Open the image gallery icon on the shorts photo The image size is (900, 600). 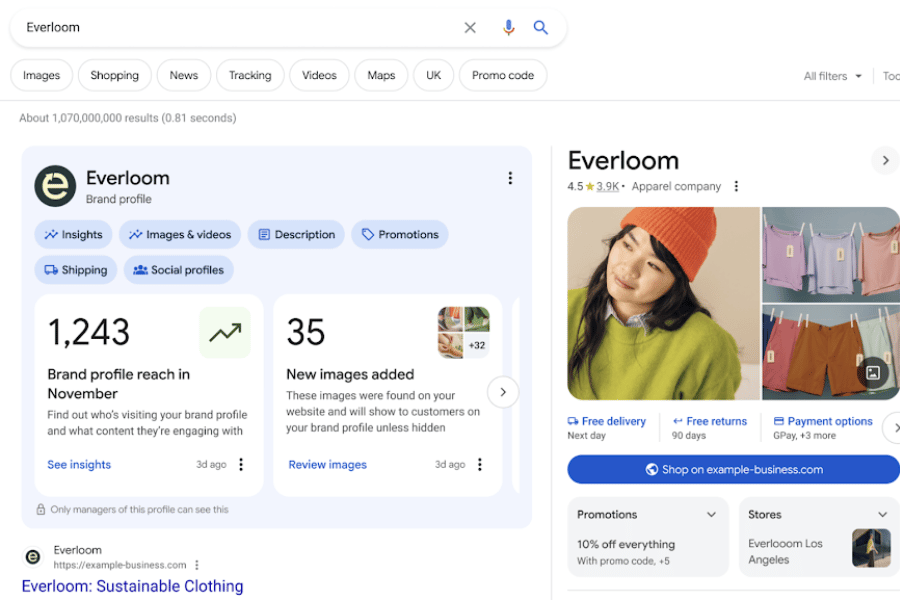872,373
